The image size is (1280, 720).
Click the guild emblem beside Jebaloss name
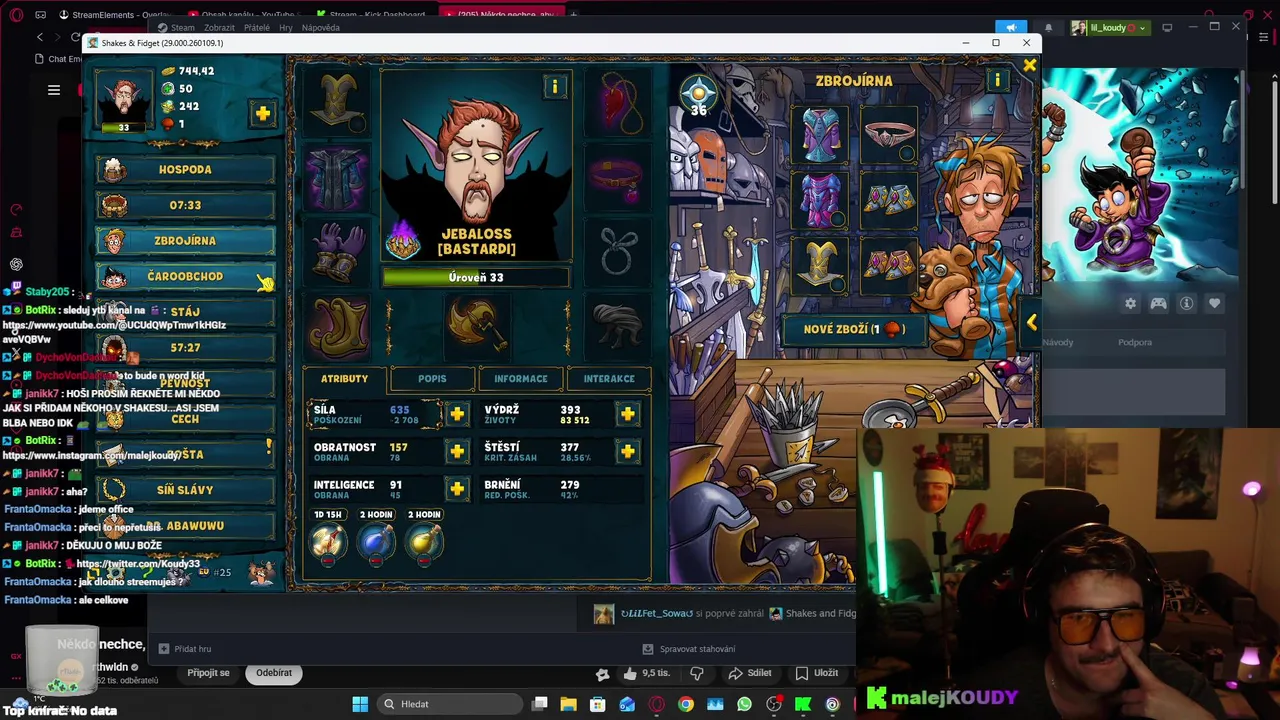402,241
